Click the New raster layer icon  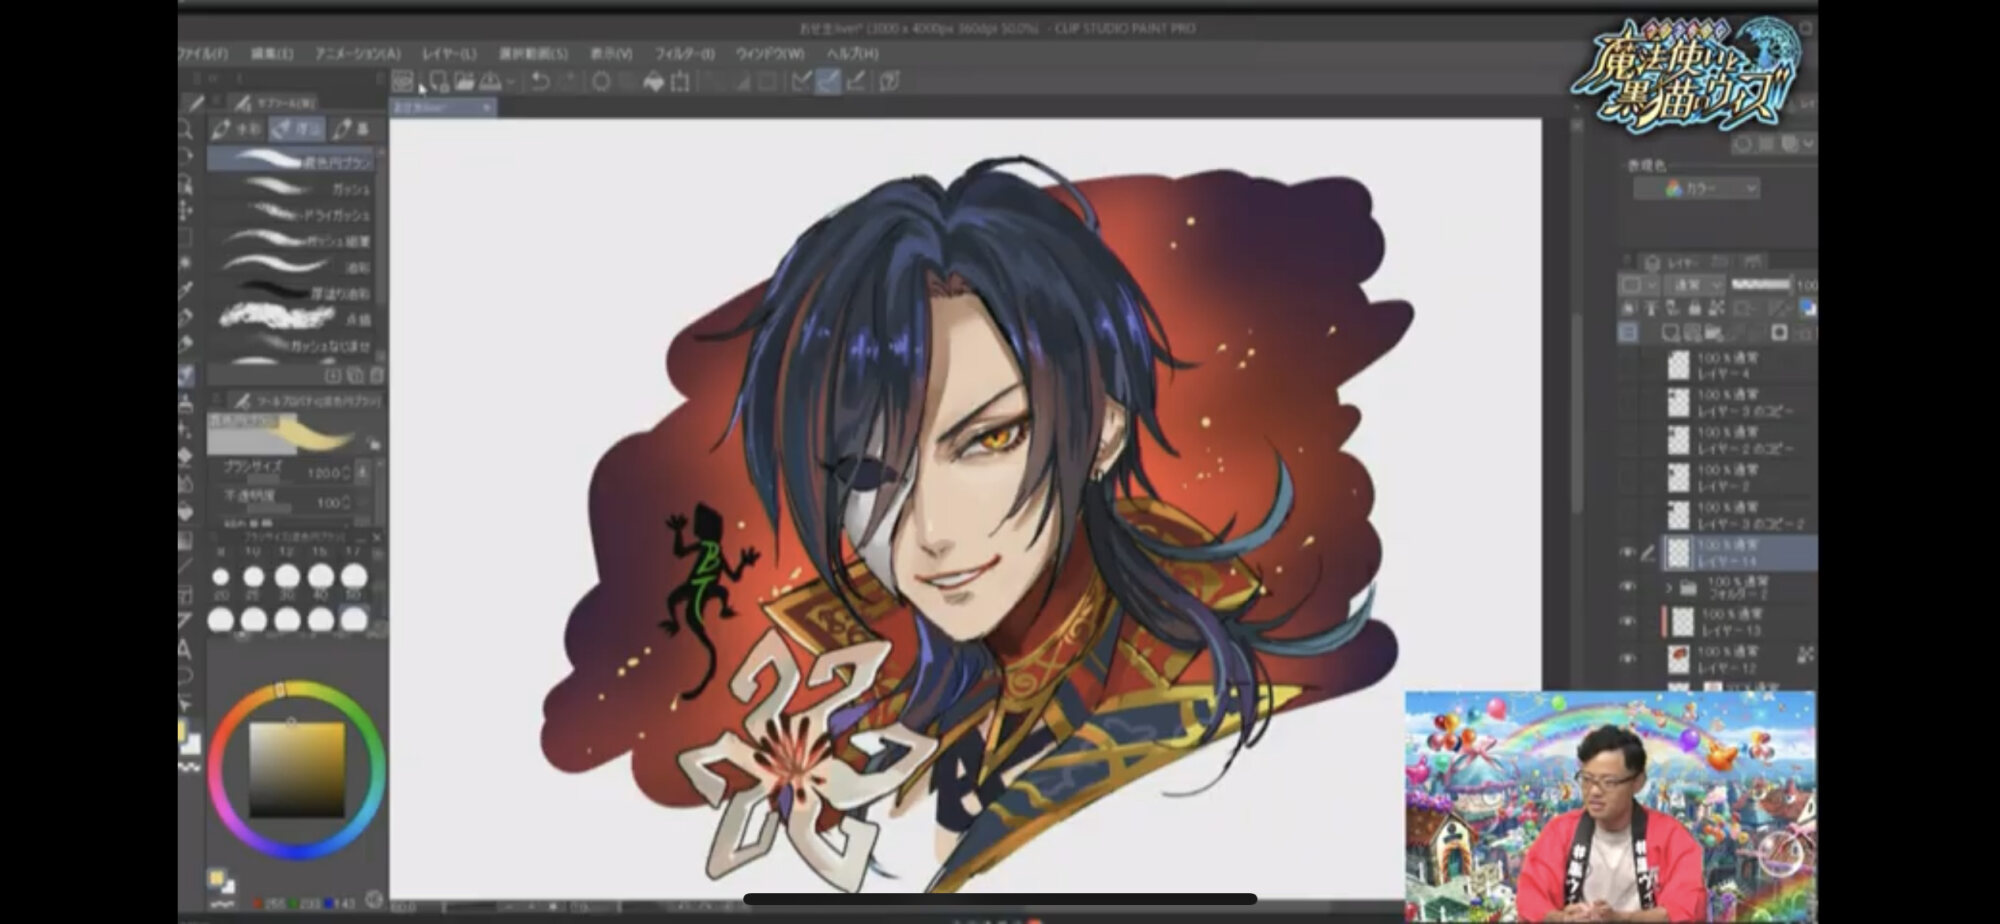(1669, 332)
